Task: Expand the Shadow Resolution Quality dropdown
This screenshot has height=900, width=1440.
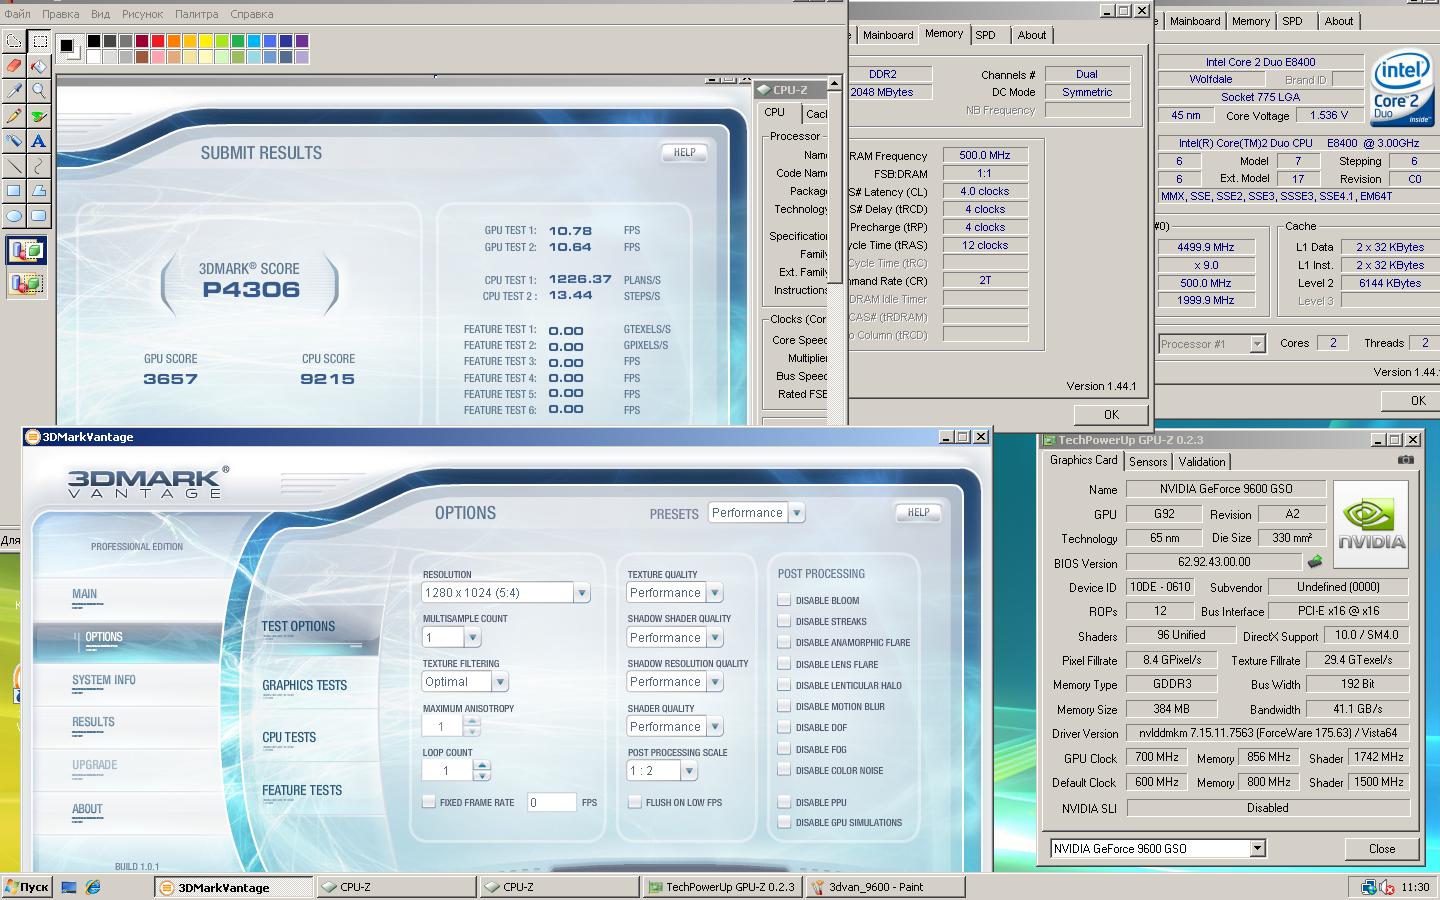Action: pos(715,682)
